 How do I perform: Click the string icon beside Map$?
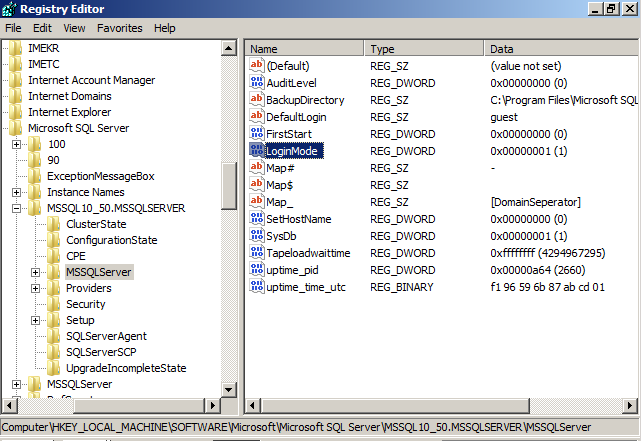(257, 184)
